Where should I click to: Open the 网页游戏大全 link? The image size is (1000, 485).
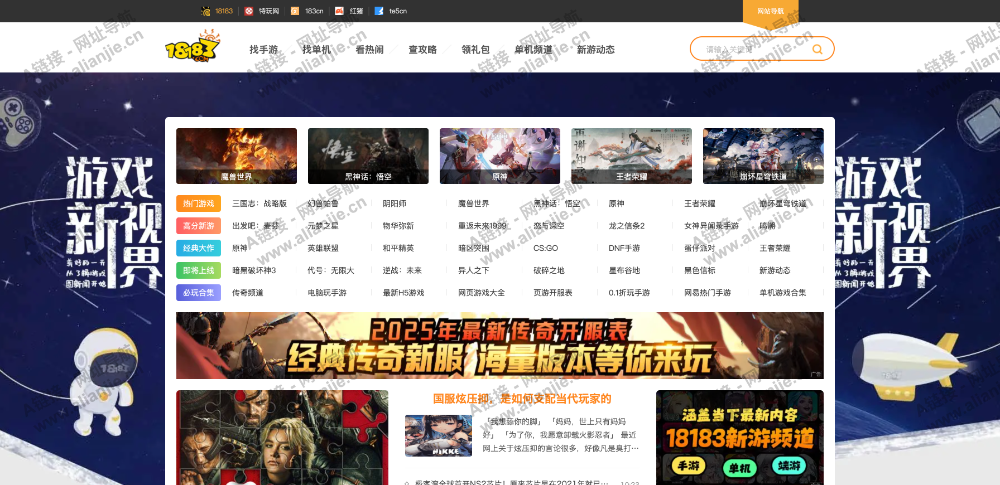(x=481, y=293)
